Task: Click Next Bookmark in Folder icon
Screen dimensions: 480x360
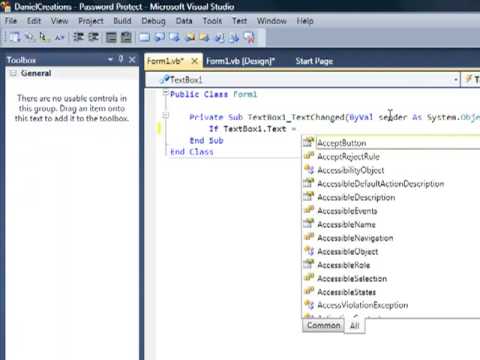Action: tap(204, 37)
